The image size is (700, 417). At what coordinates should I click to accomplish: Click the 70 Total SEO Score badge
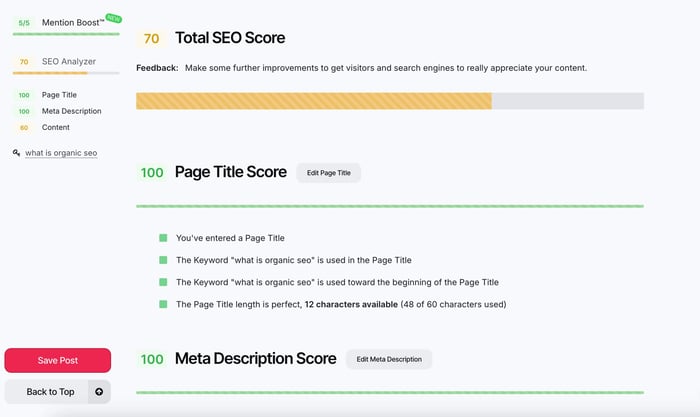(x=151, y=39)
